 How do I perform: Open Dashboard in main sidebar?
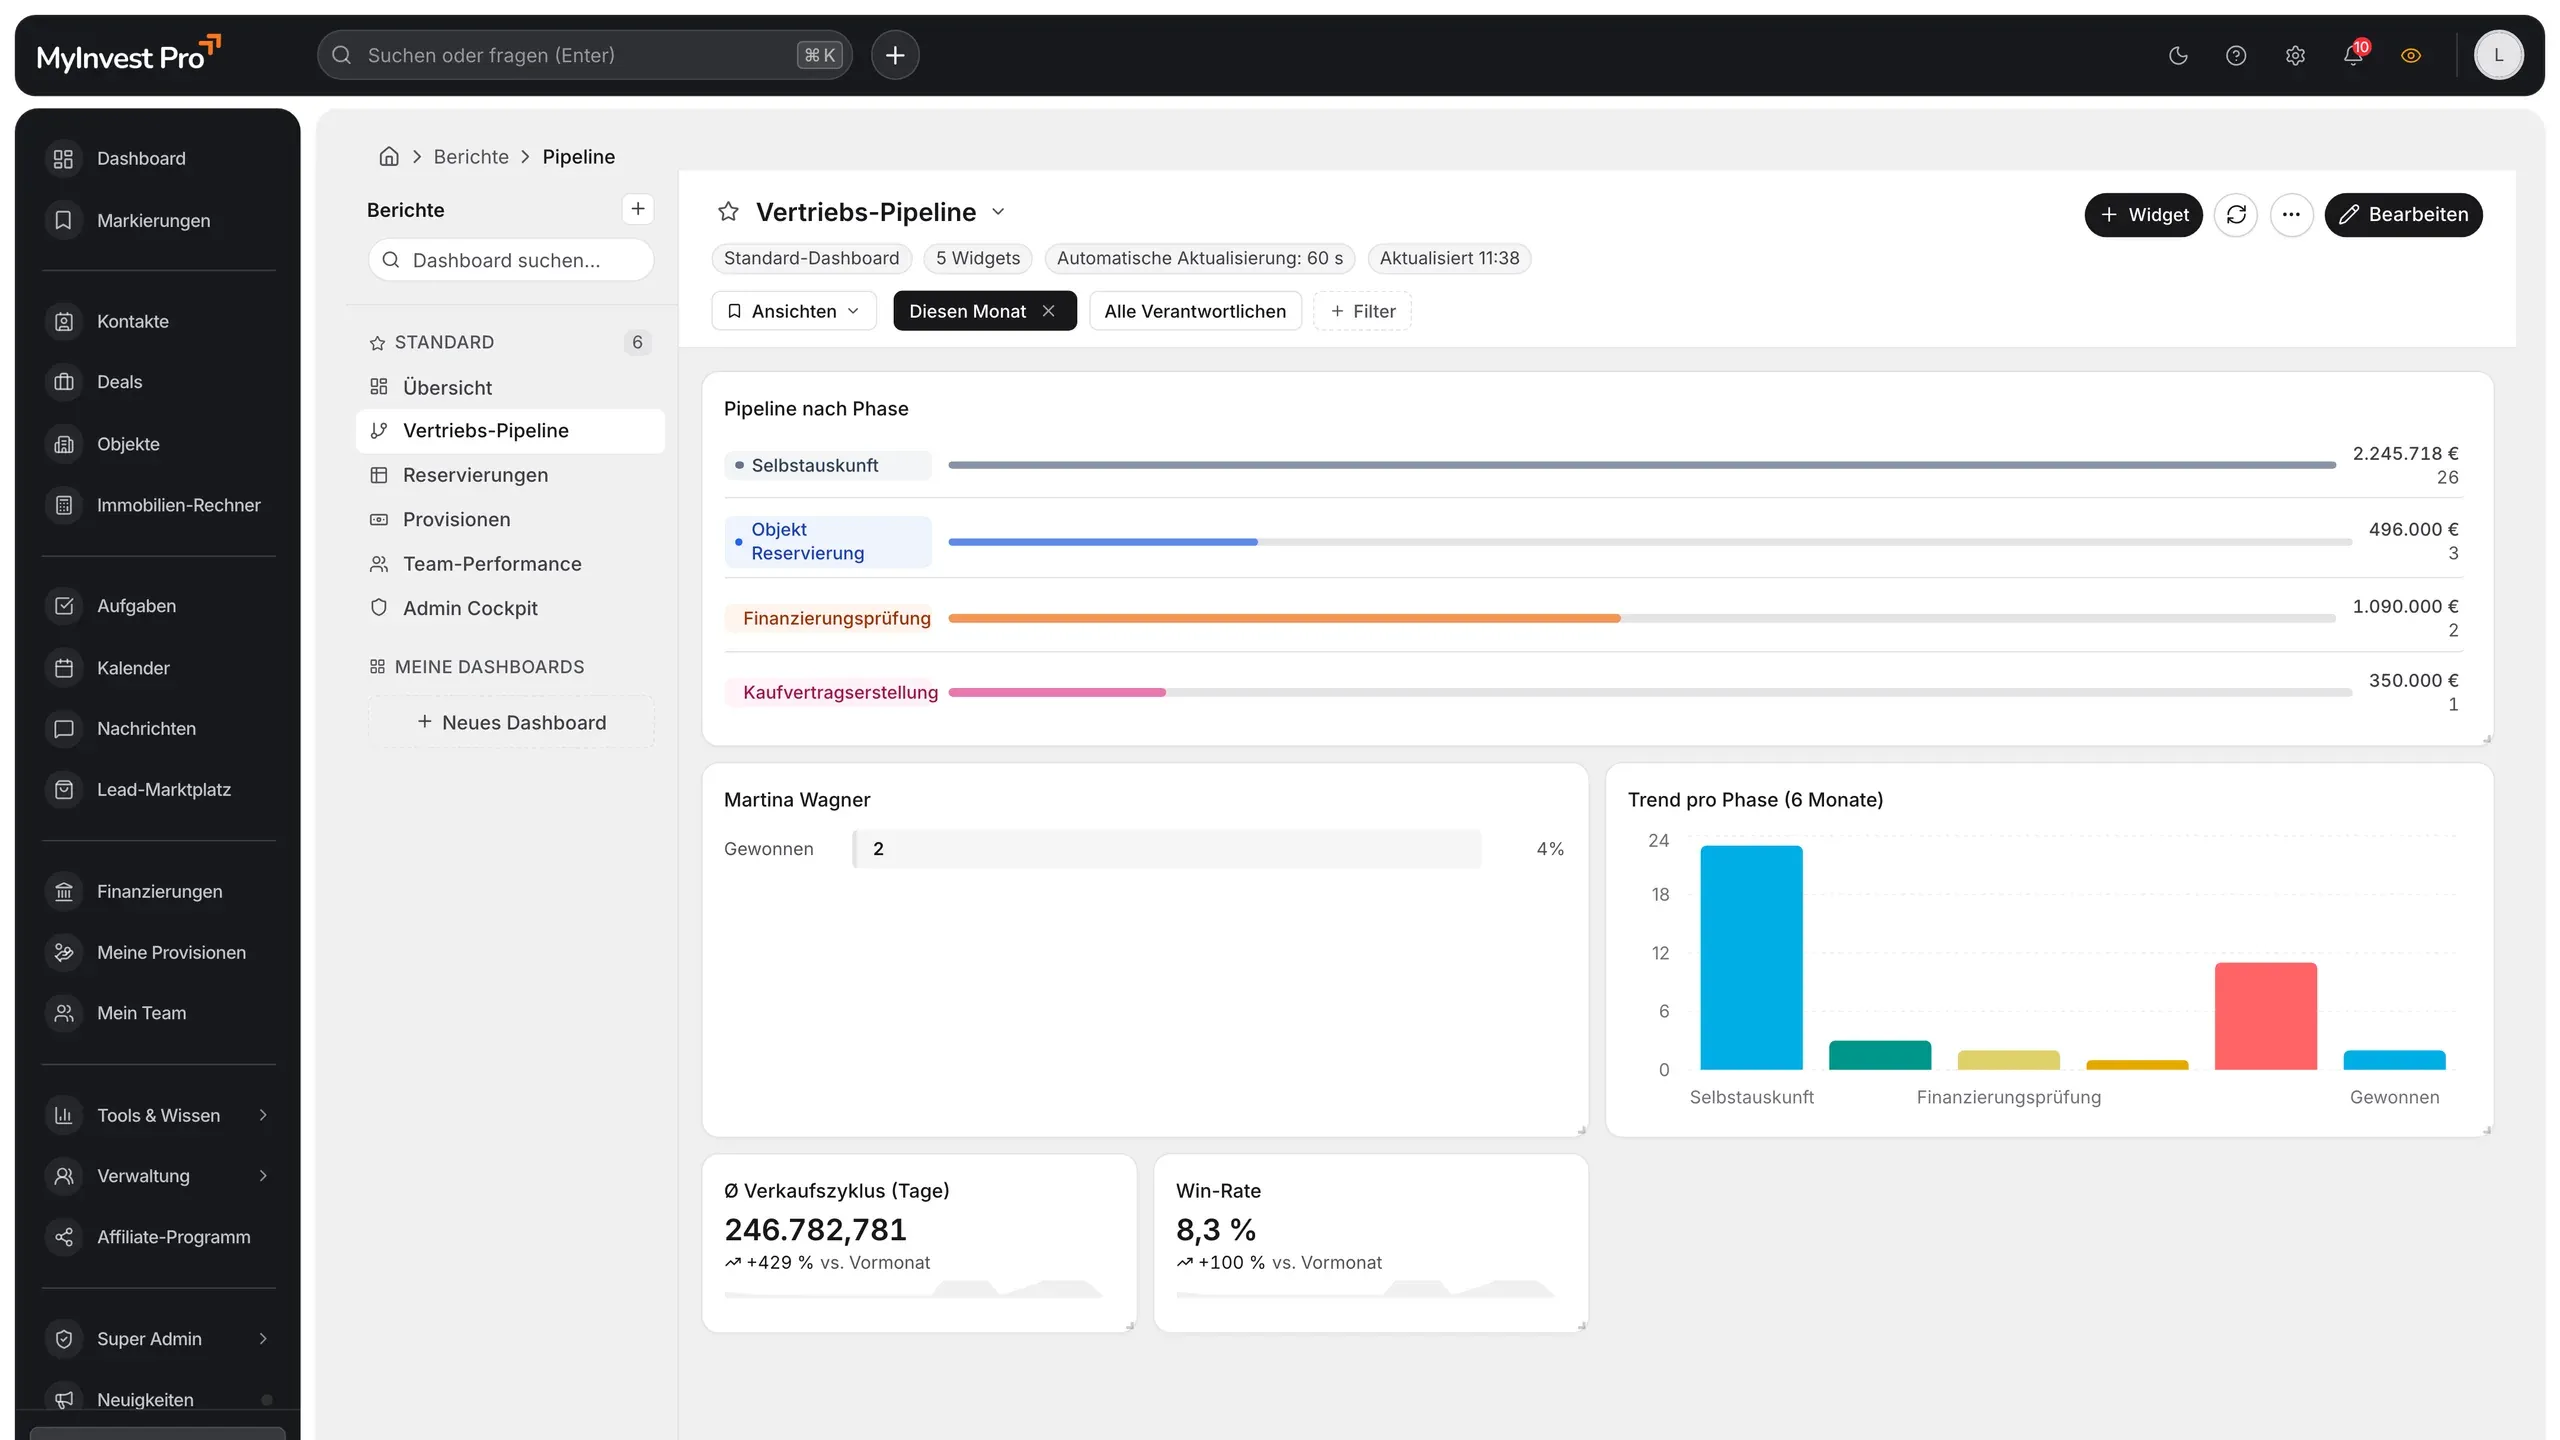point(159,159)
